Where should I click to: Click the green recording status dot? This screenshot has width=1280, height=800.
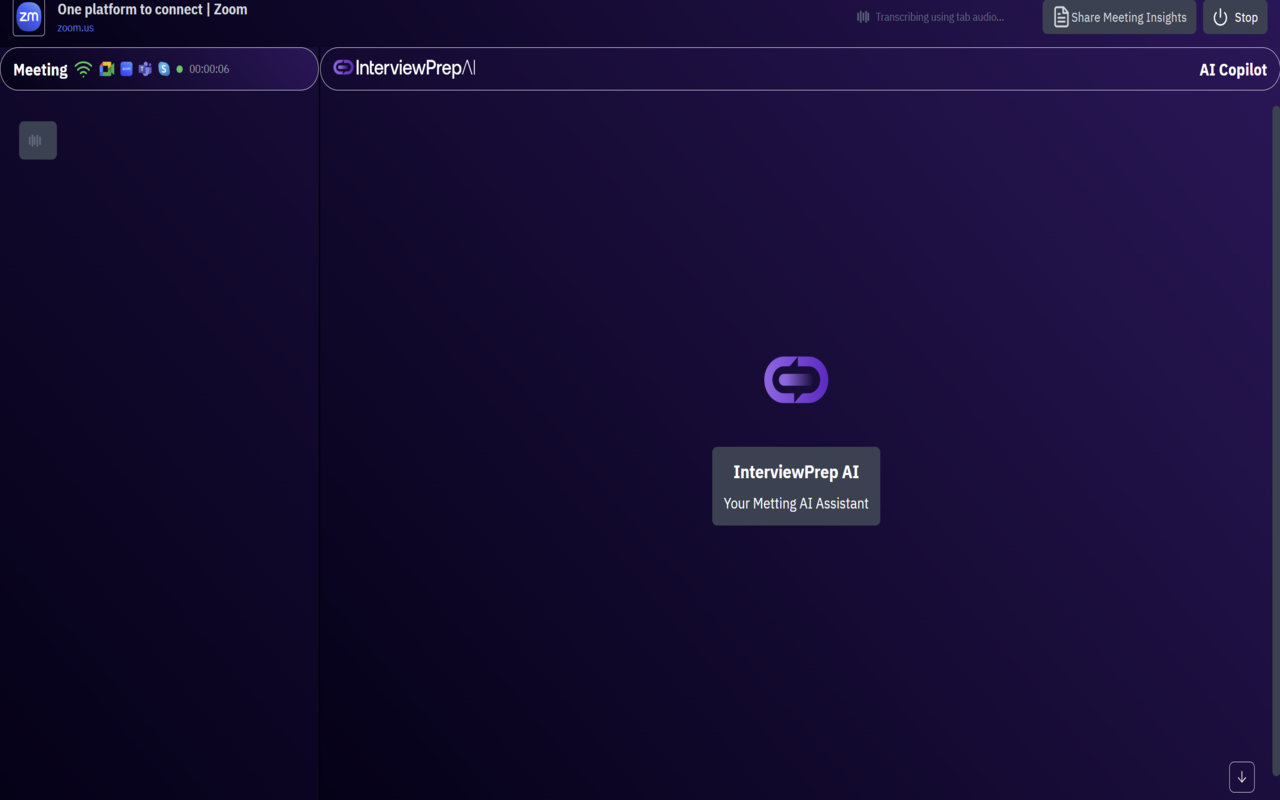(180, 69)
